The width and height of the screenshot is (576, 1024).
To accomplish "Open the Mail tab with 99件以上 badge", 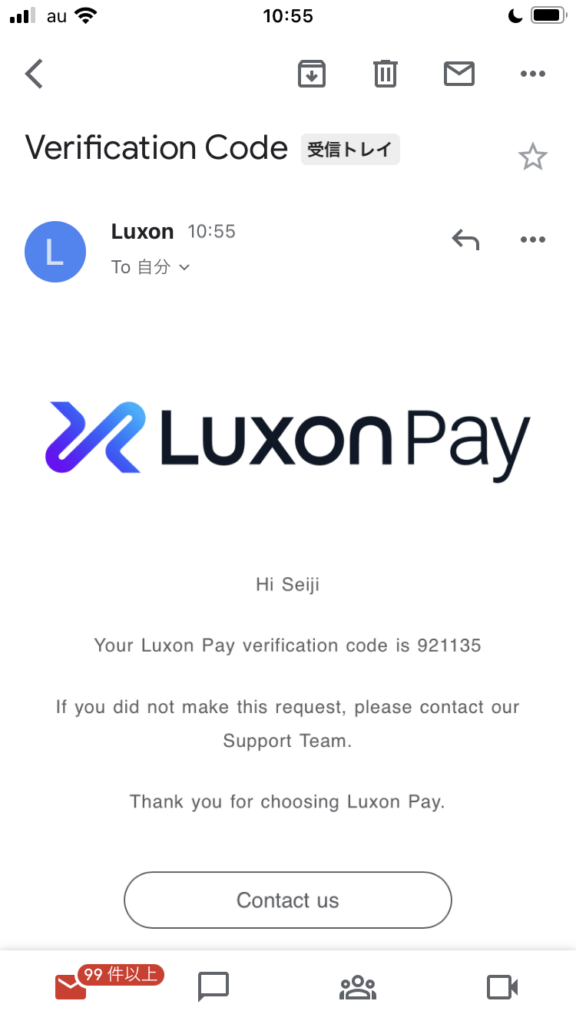I will click(71, 986).
